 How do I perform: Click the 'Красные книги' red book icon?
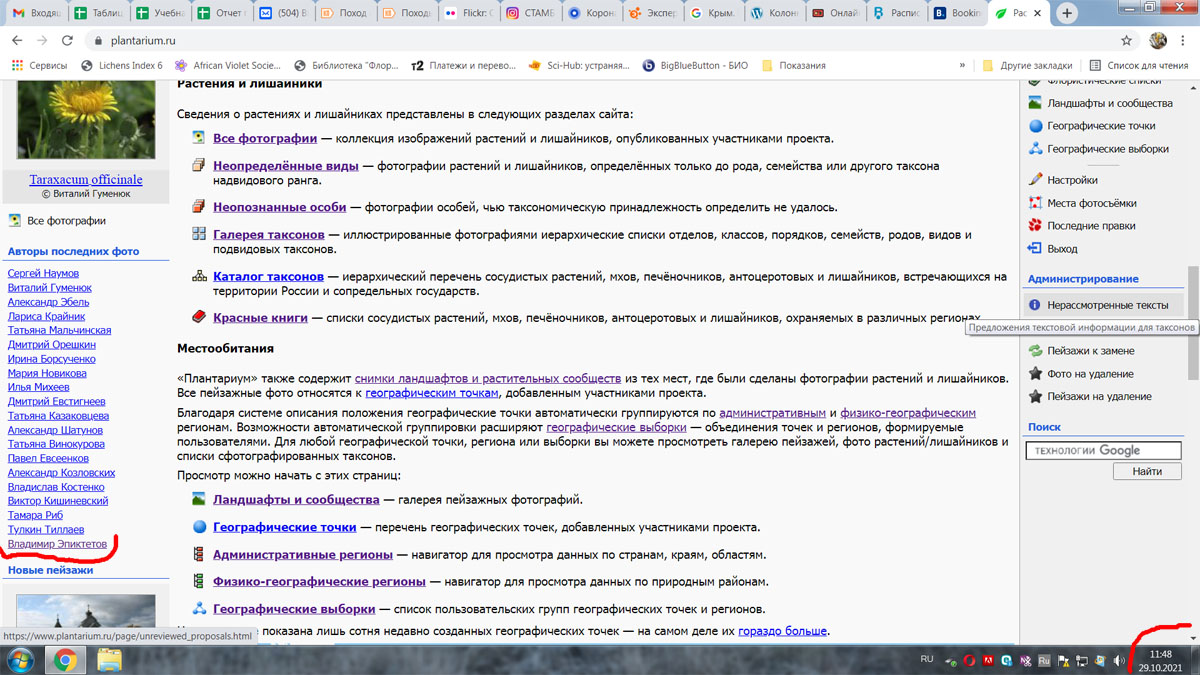(199, 317)
